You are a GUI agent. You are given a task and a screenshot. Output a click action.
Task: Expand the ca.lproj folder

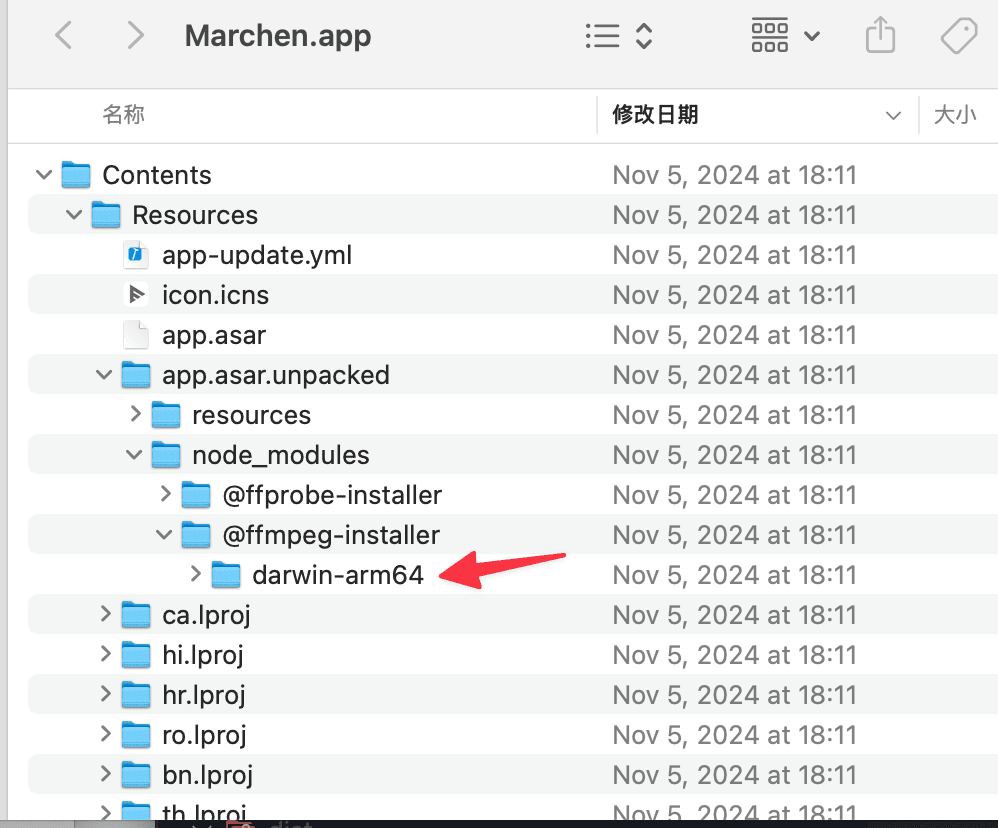(105, 614)
